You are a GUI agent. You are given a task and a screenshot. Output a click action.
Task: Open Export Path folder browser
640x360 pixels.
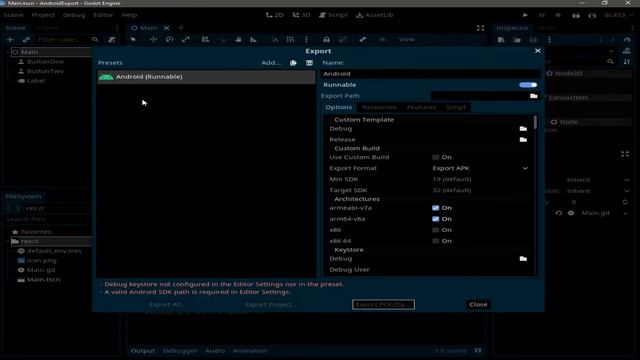[x=533, y=96]
